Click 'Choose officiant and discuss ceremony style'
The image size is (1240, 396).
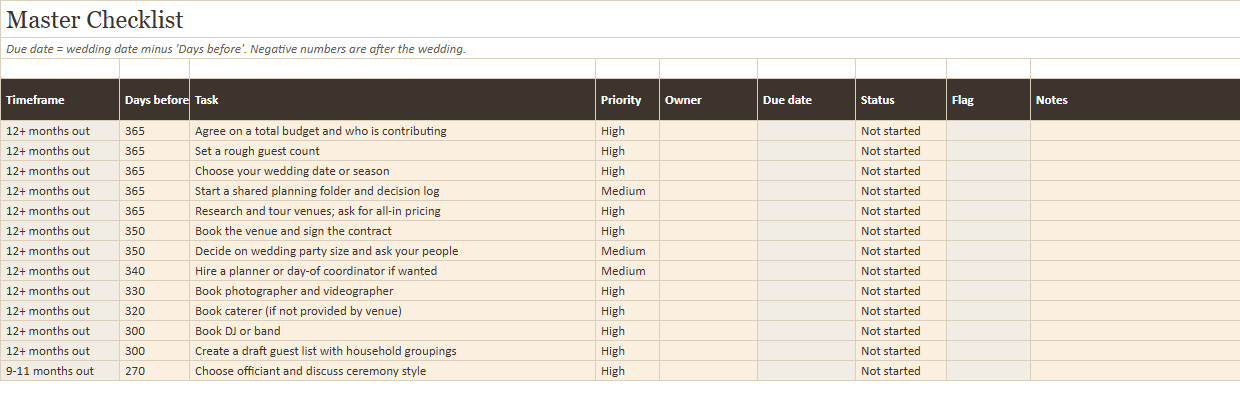[x=392, y=371]
